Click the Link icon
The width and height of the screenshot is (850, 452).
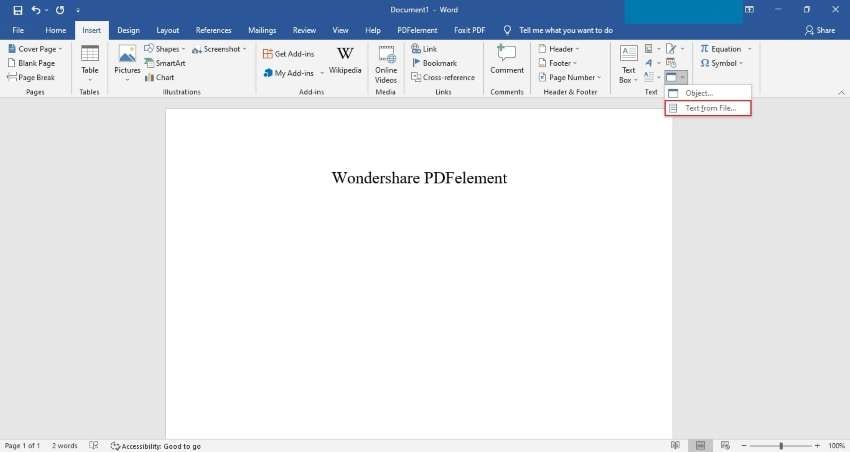pyautogui.click(x=424, y=49)
